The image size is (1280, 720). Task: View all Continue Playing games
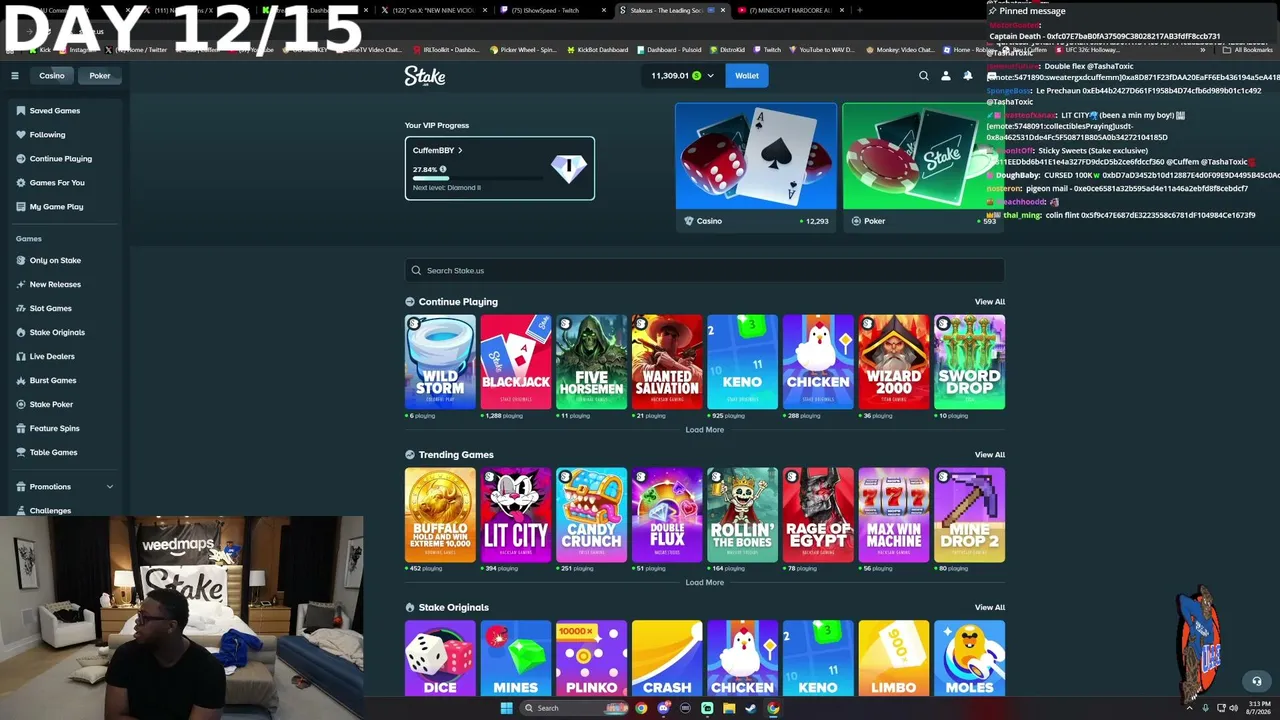point(990,302)
